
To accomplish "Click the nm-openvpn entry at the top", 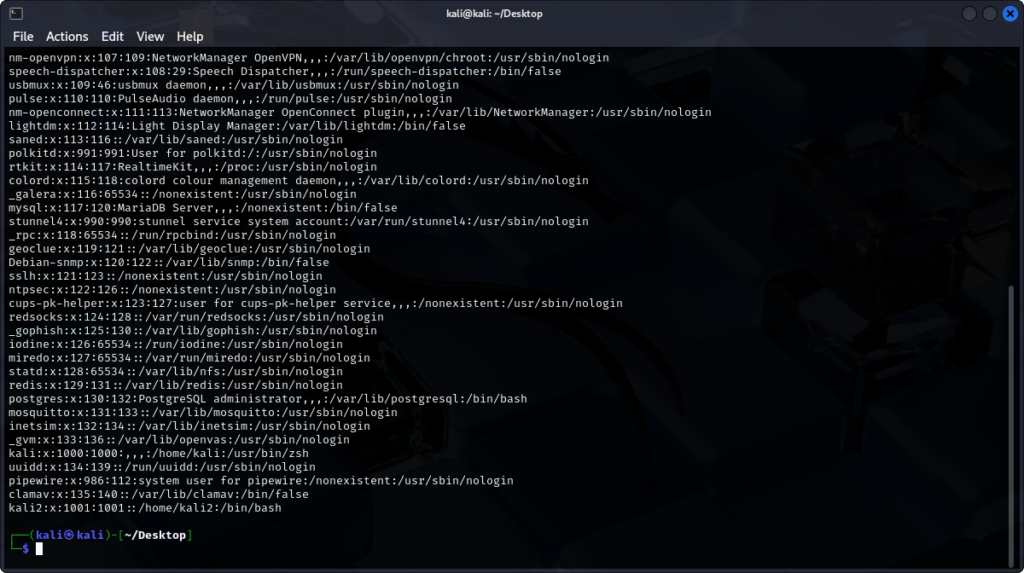I will pyautogui.click(x=308, y=58).
